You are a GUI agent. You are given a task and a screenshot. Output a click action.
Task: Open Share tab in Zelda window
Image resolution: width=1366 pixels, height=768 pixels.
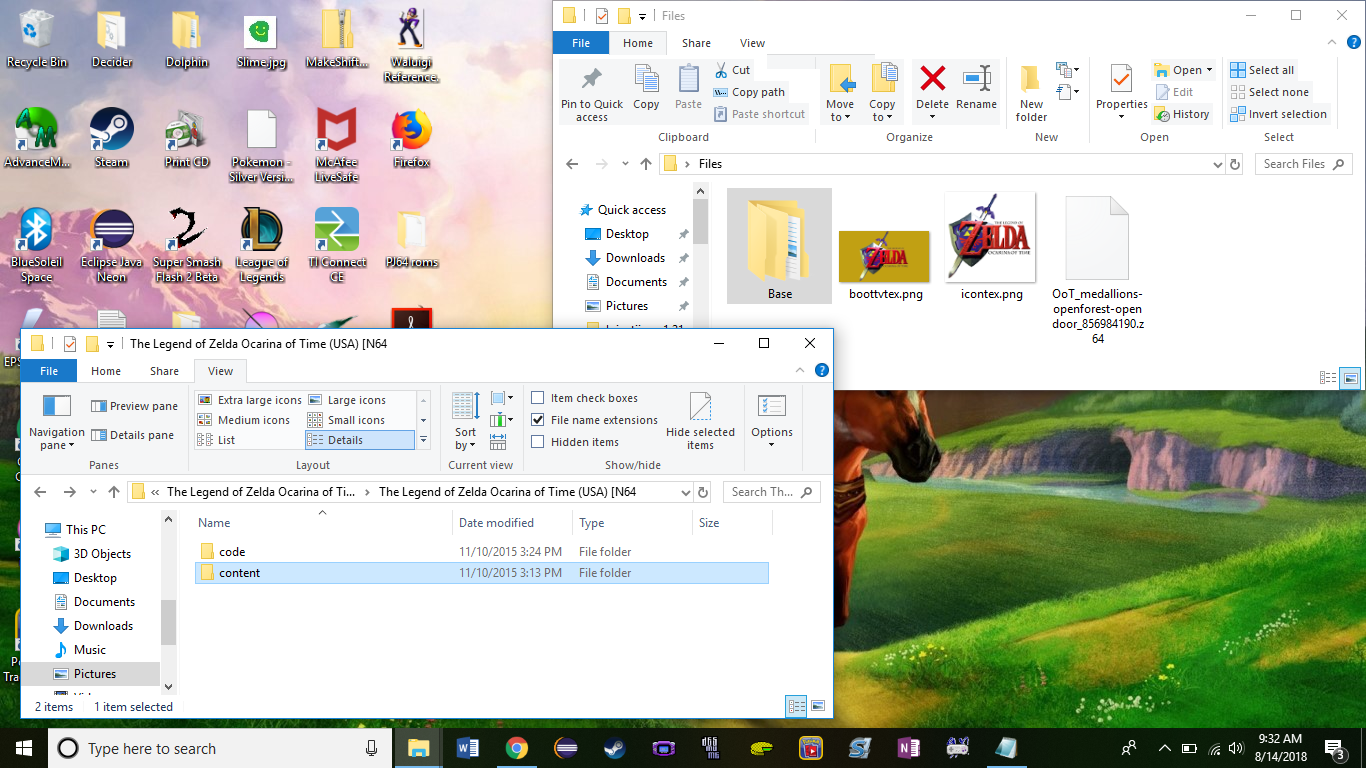(x=164, y=371)
